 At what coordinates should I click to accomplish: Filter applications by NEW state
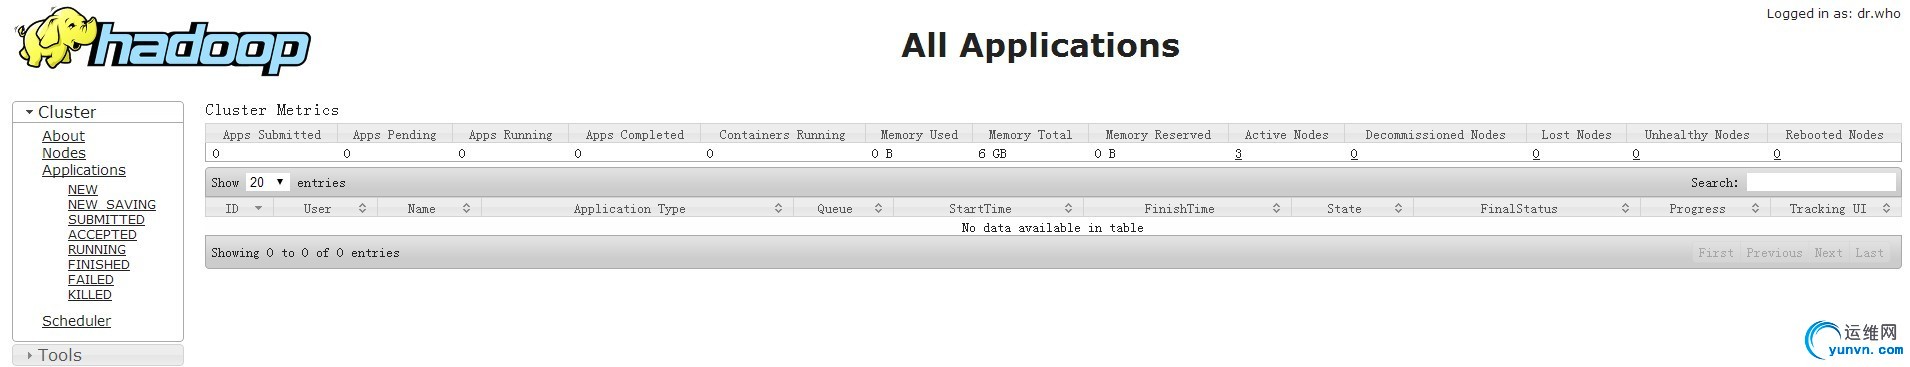(x=83, y=190)
